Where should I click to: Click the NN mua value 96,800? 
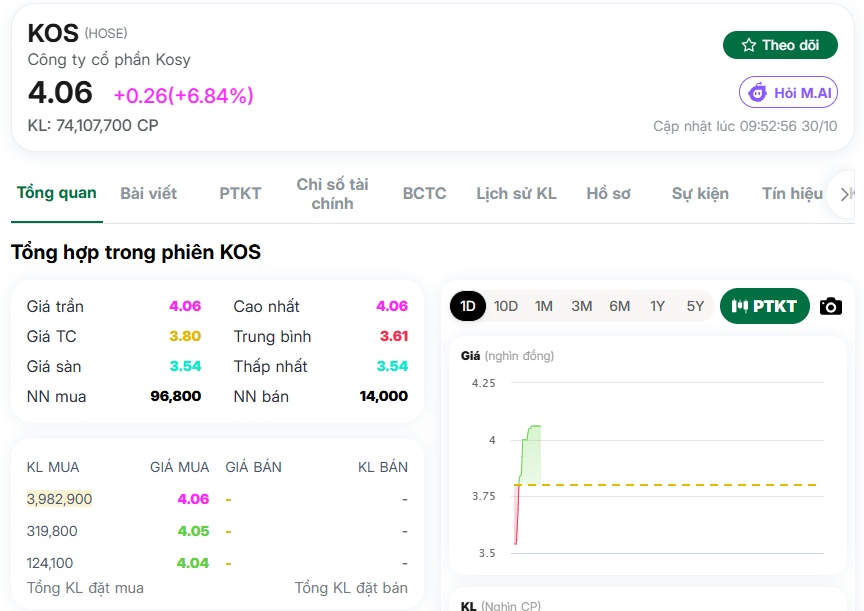click(x=176, y=396)
